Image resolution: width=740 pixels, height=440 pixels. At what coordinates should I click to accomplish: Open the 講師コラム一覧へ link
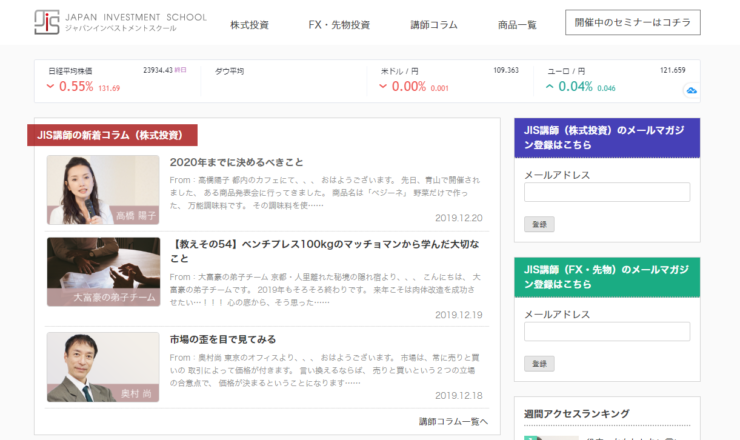(x=453, y=421)
